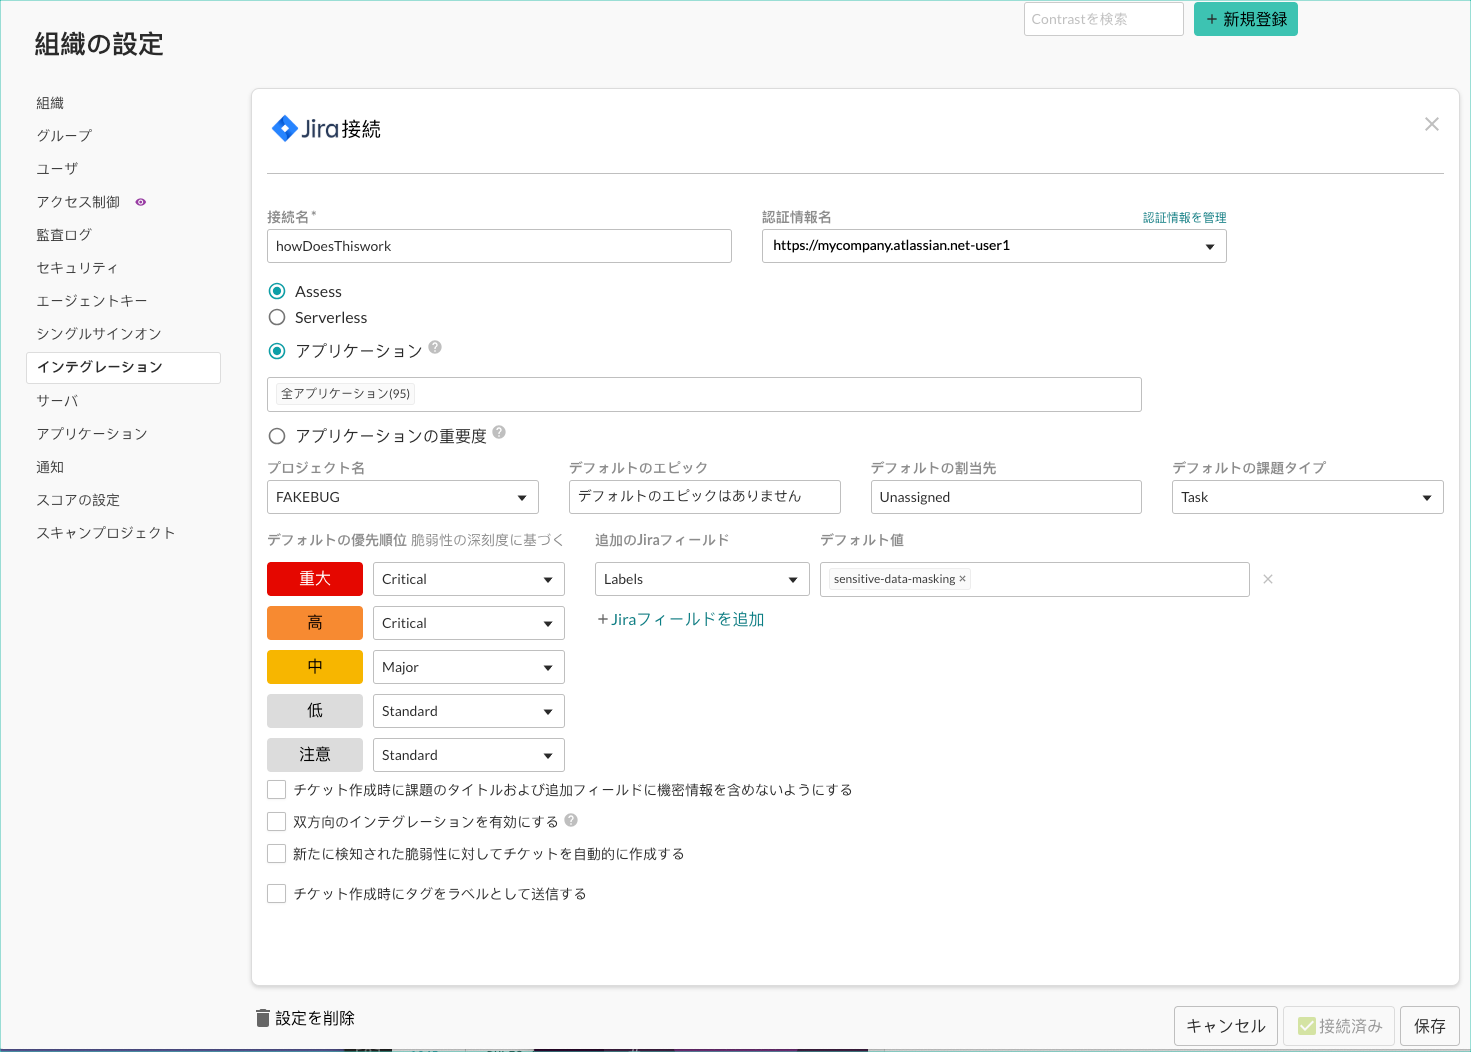Open 通知 in sidebar
Image resolution: width=1471 pixels, height=1052 pixels.
(x=50, y=467)
